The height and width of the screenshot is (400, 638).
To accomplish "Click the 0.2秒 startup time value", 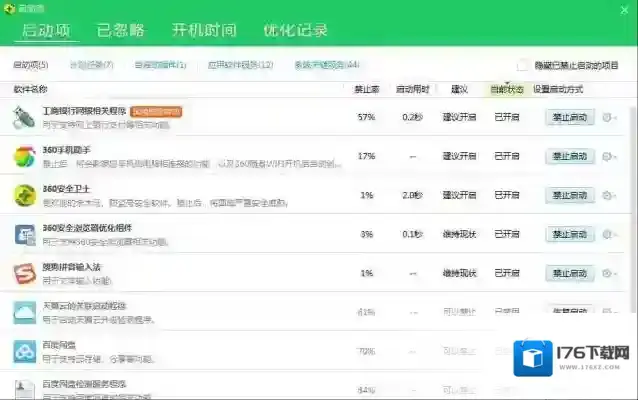I will pos(413,117).
